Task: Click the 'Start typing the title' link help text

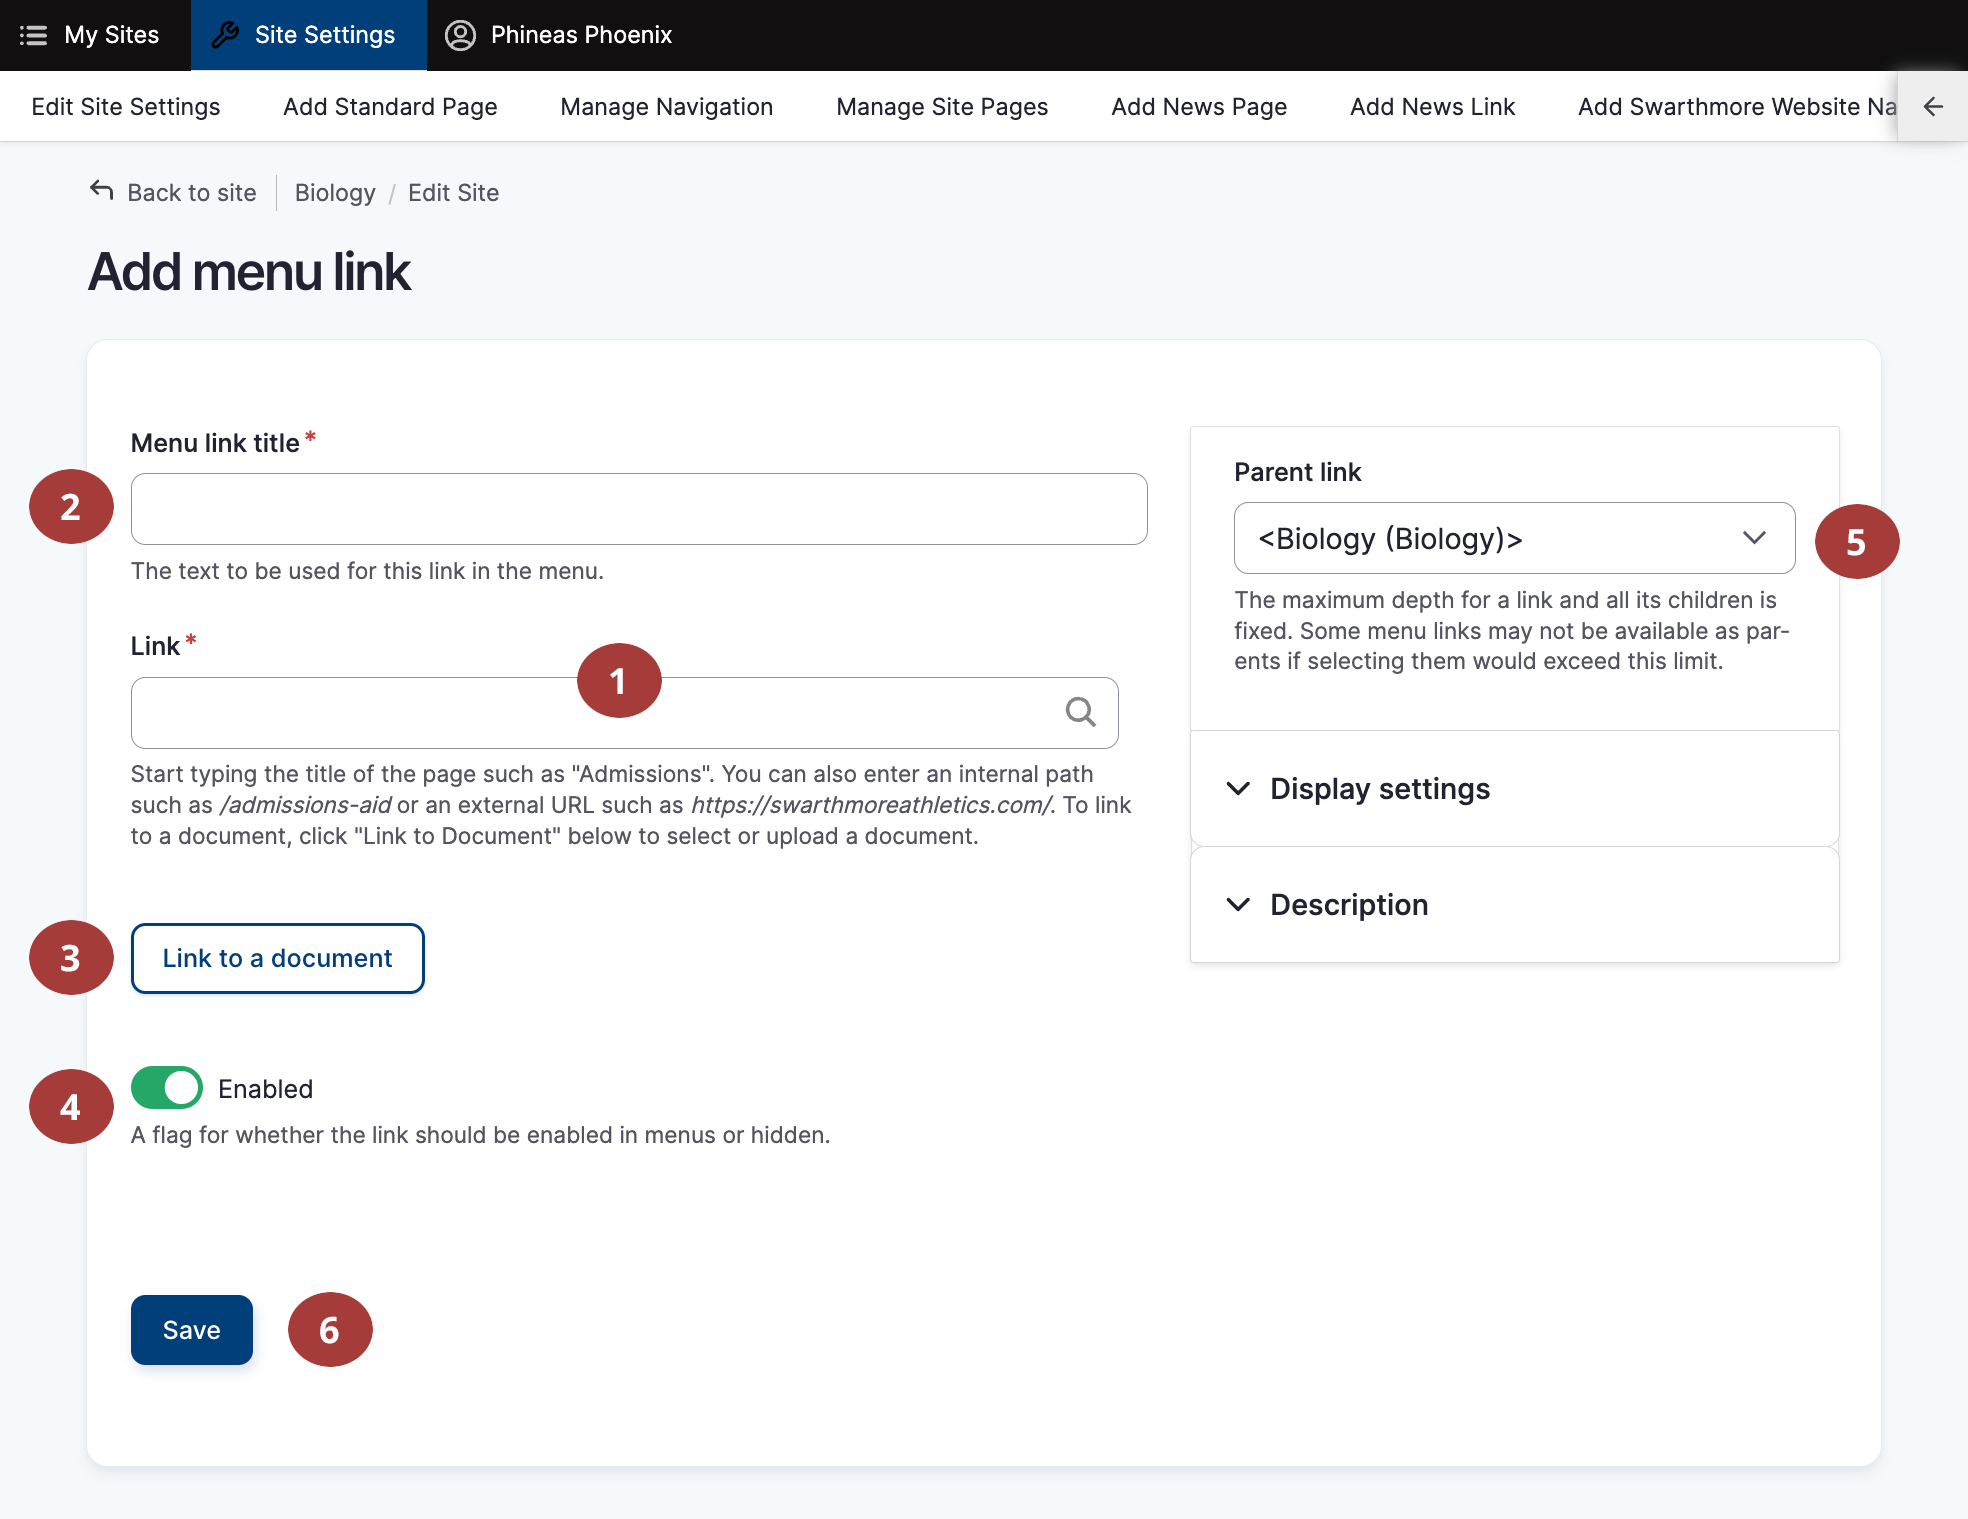Action: 631,805
